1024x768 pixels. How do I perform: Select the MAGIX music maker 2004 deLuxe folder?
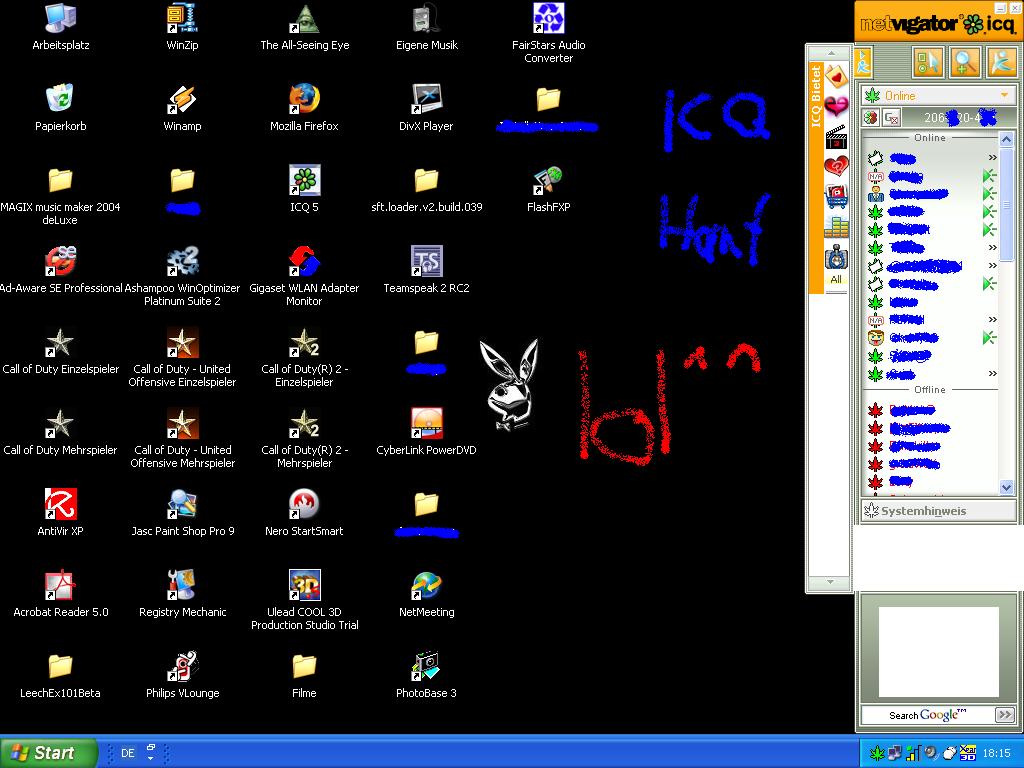tap(61, 195)
